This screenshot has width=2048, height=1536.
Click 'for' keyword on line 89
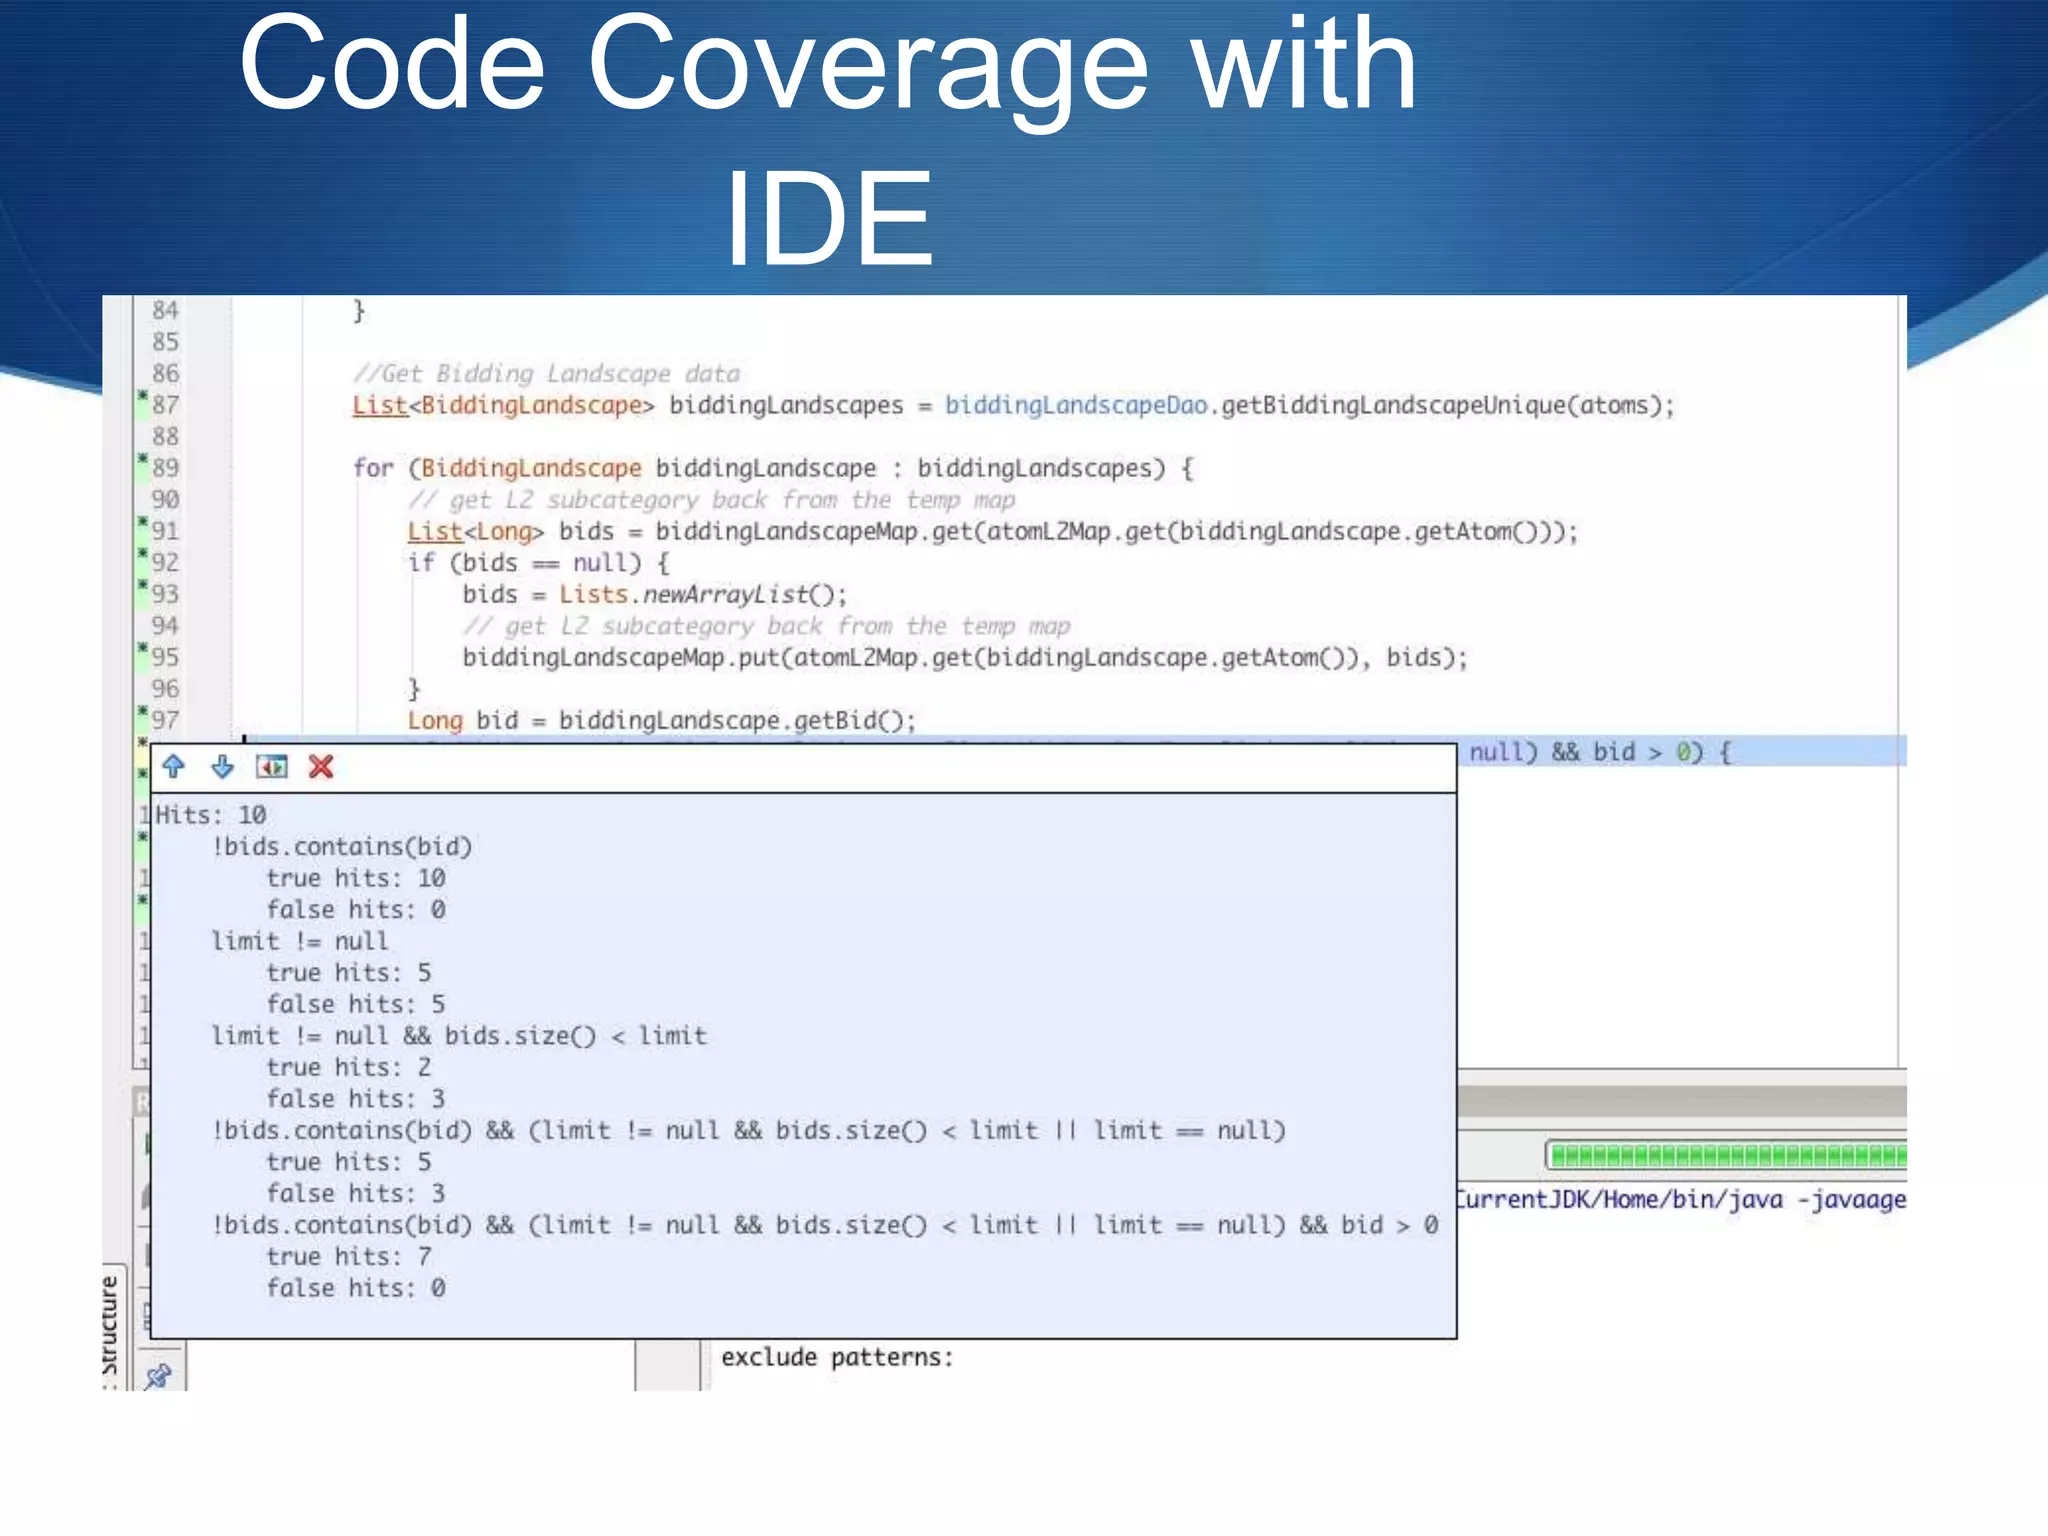[373, 468]
